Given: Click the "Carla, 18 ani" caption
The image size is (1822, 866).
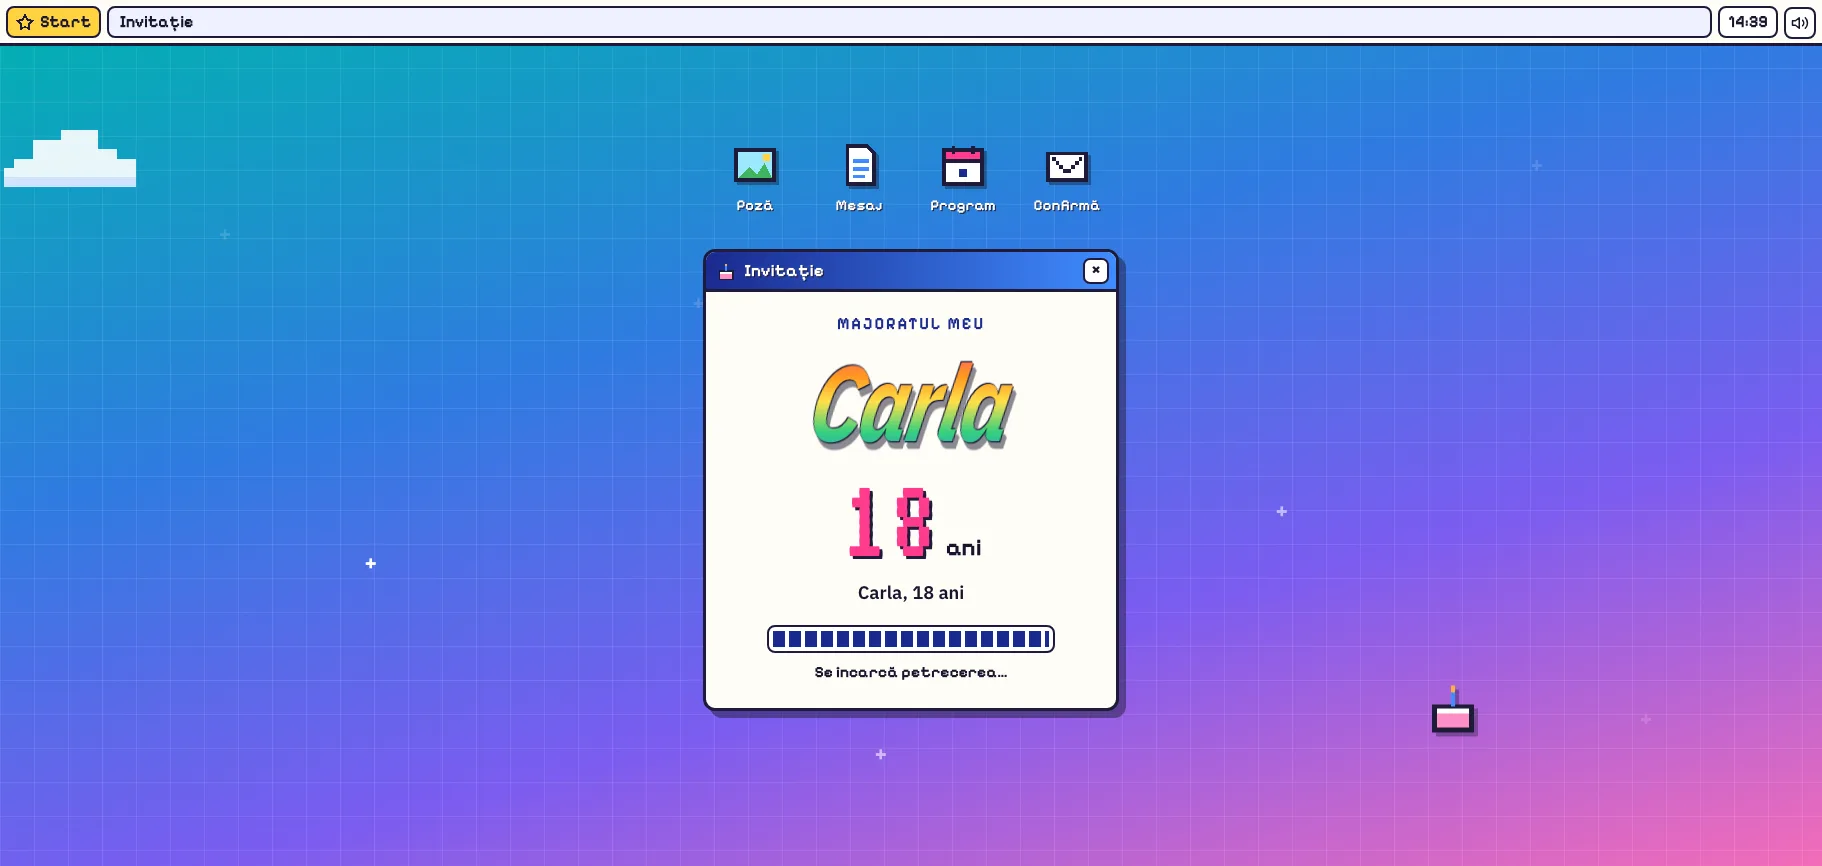Looking at the screenshot, I should pyautogui.click(x=910, y=592).
